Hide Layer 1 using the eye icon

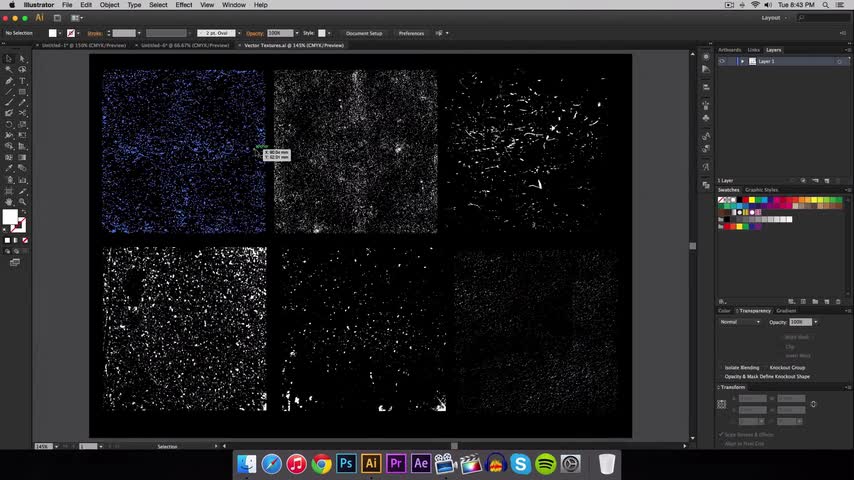pos(722,61)
